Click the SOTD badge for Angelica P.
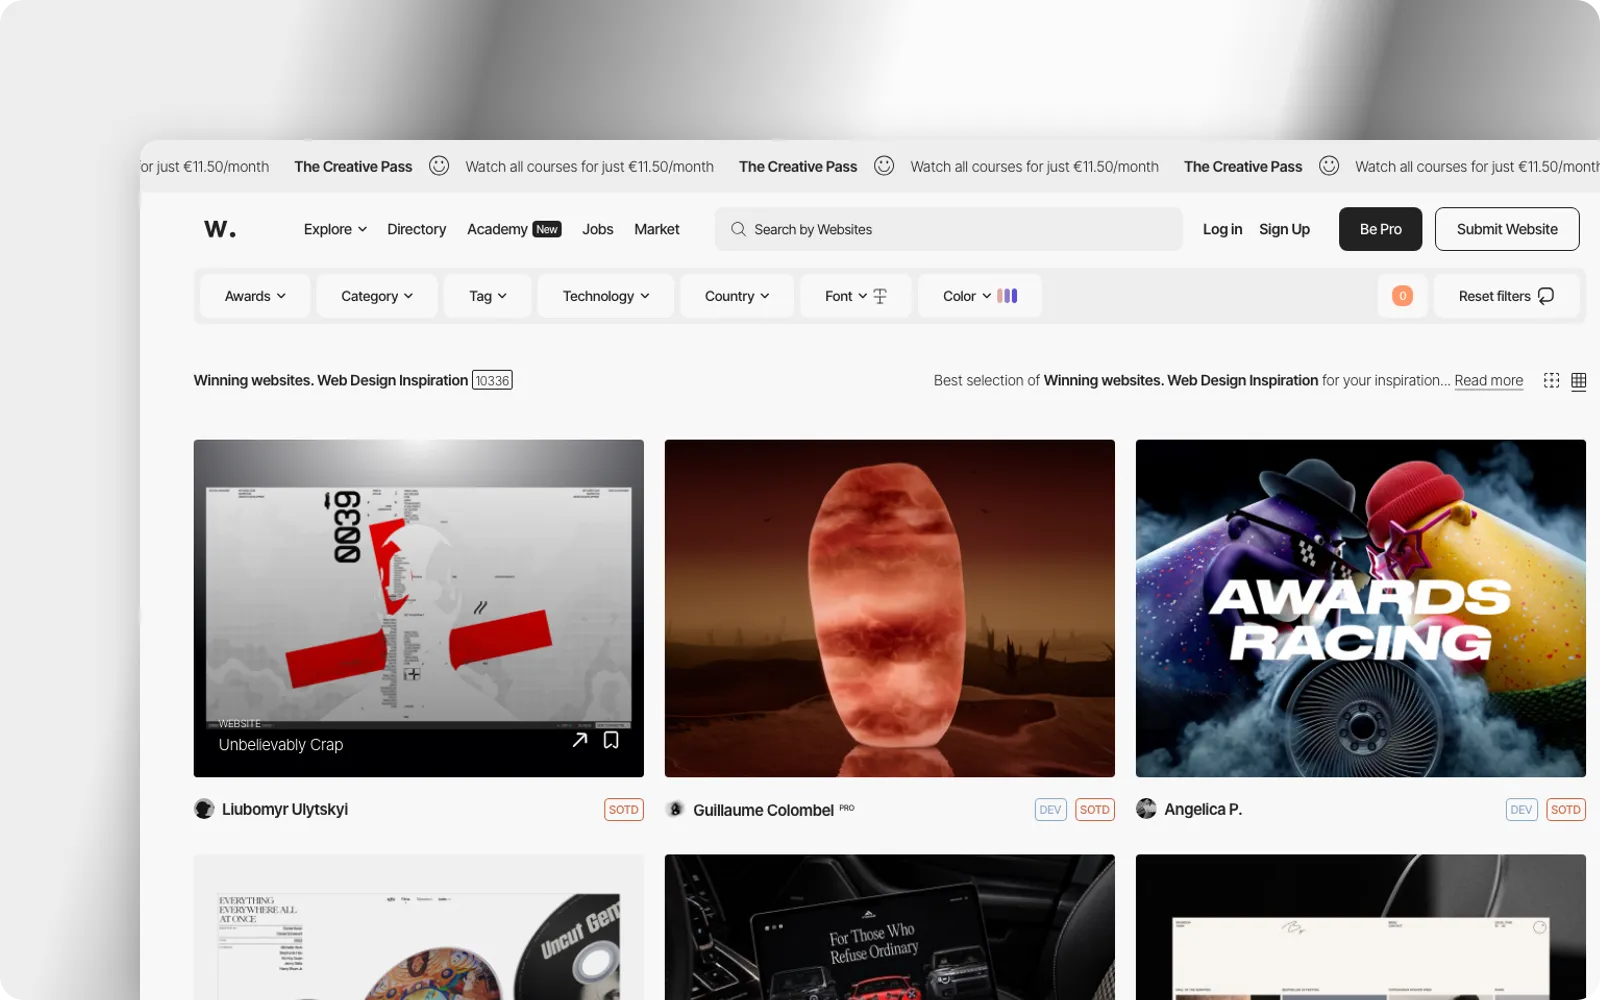The image size is (1600, 1000). click(1566, 810)
